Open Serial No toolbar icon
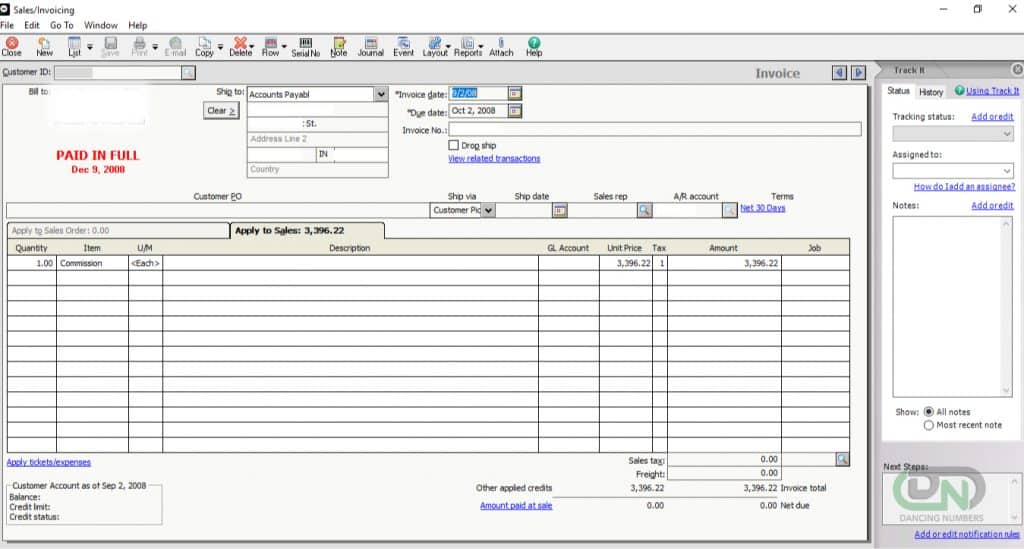This screenshot has height=549, width=1024. (x=306, y=47)
